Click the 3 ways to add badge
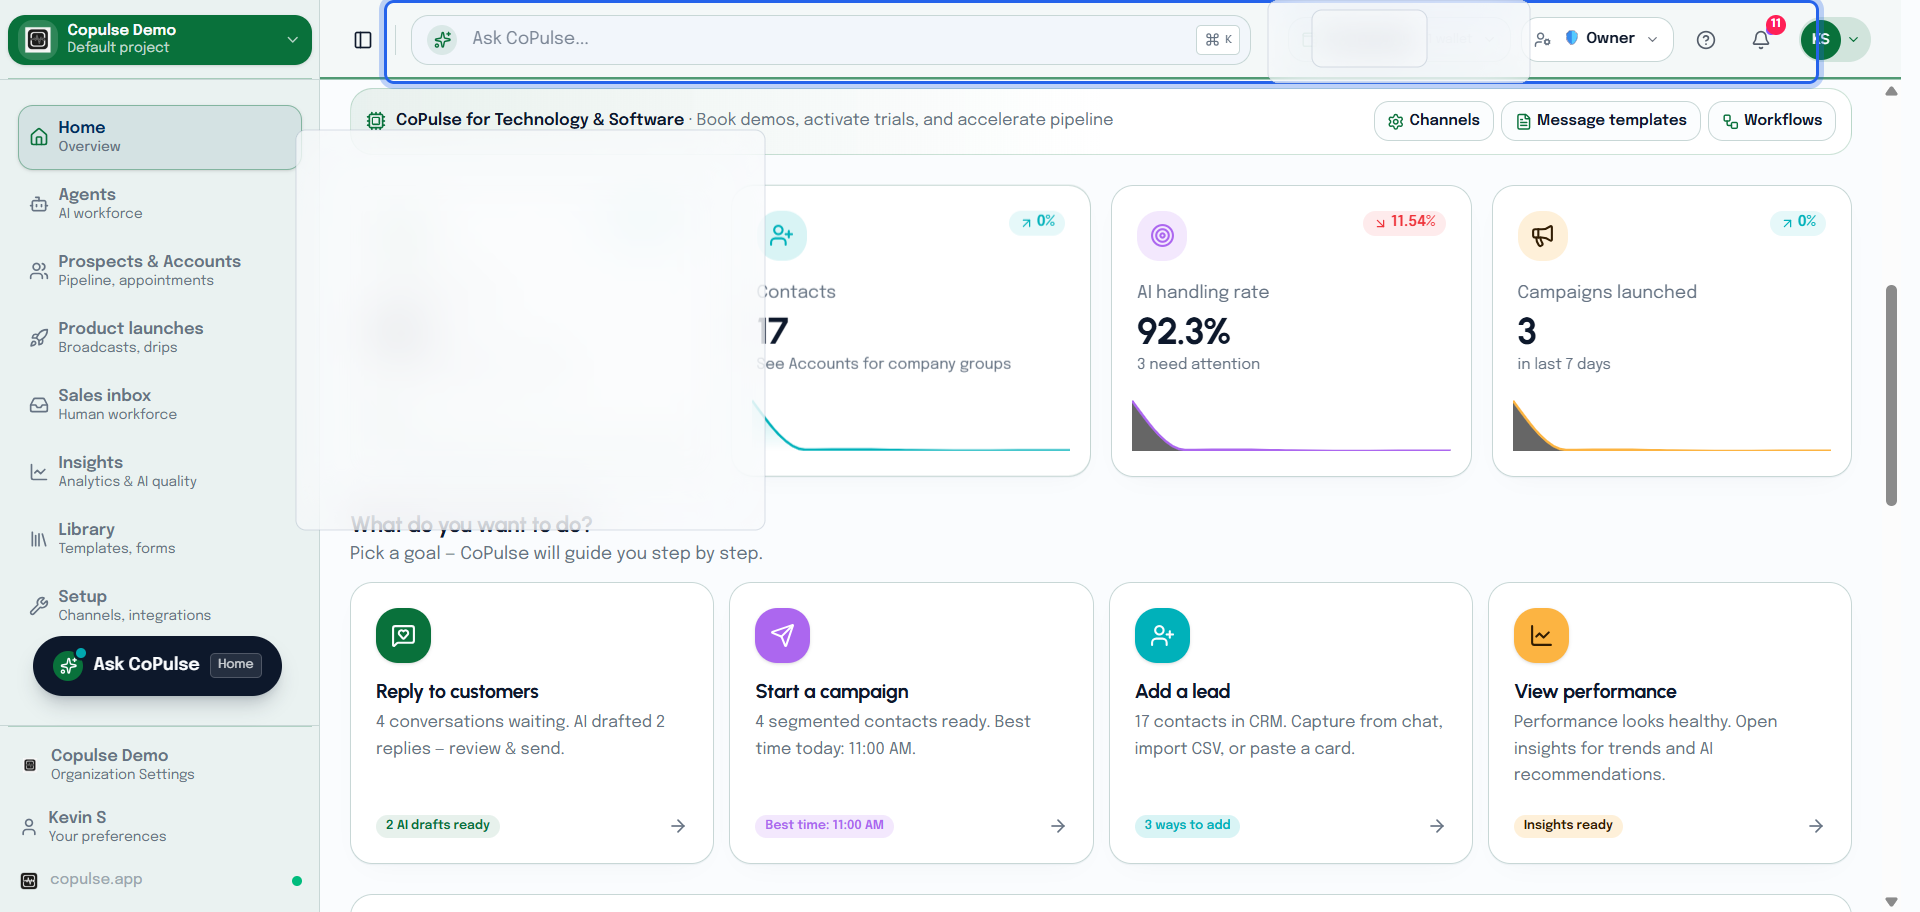This screenshot has height=912, width=1920. [x=1187, y=825]
